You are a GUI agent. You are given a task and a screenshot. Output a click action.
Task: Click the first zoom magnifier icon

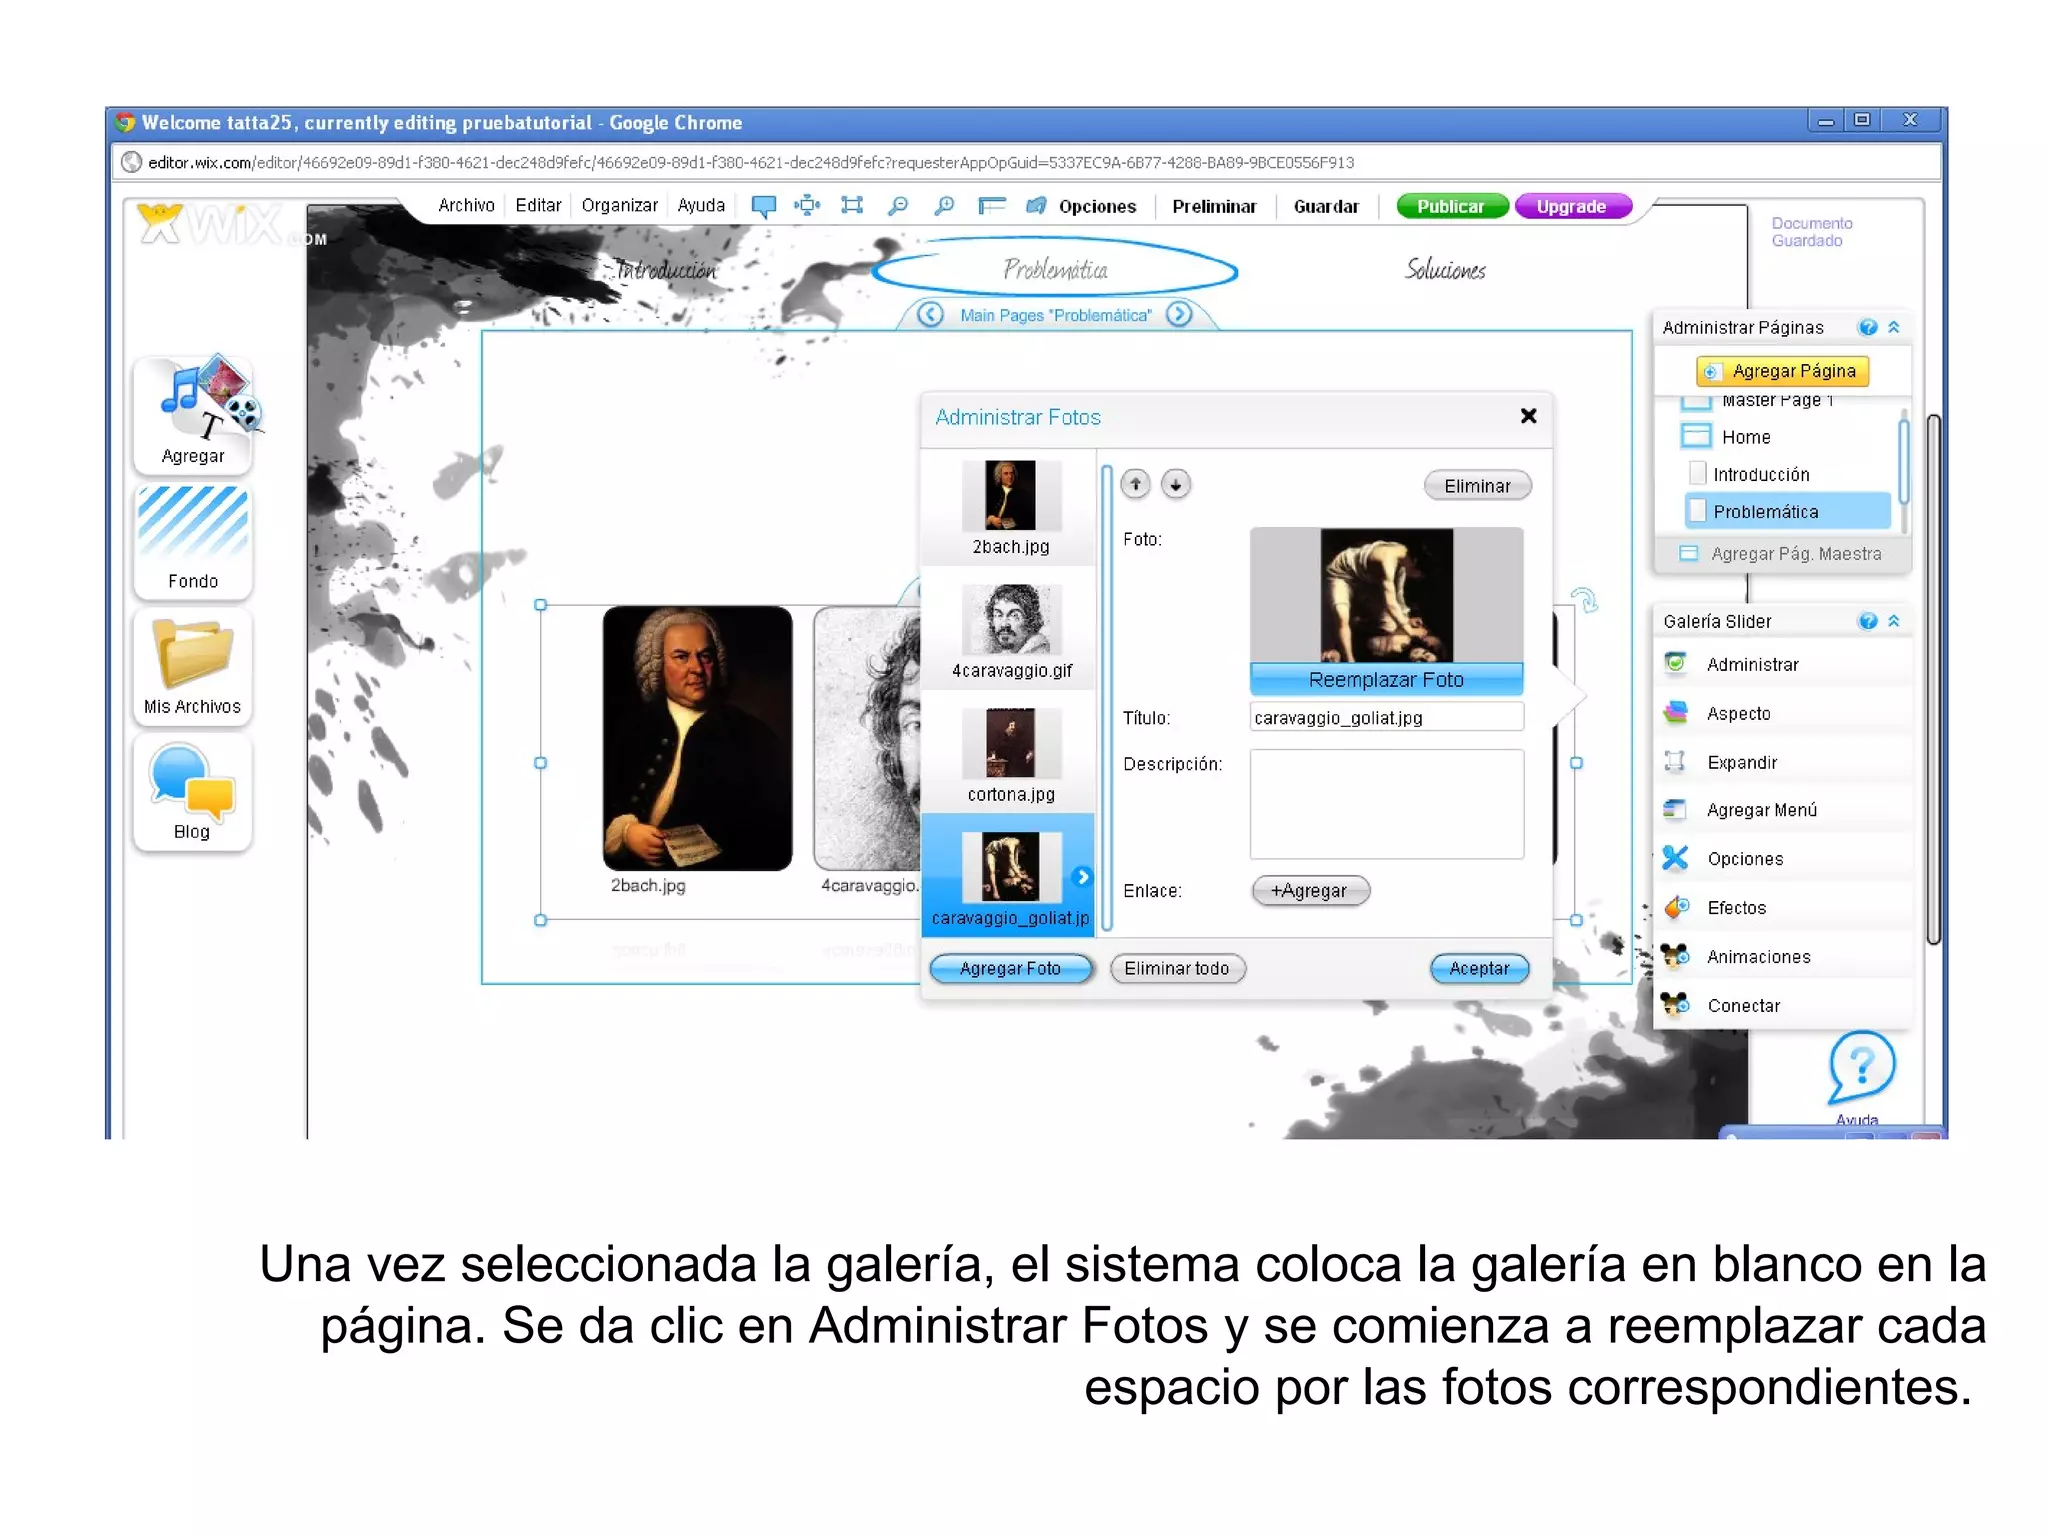(x=898, y=206)
